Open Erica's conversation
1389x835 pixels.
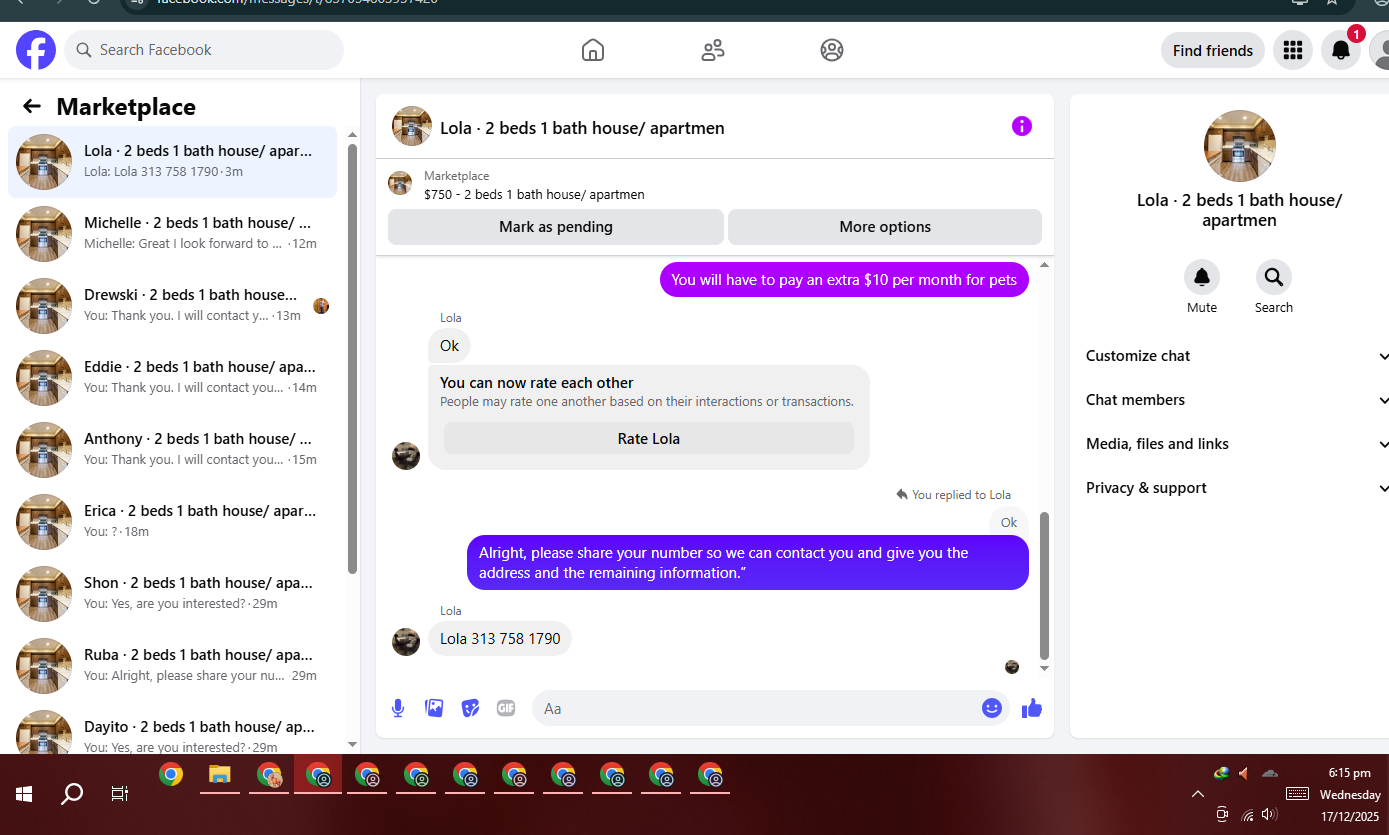click(172, 522)
